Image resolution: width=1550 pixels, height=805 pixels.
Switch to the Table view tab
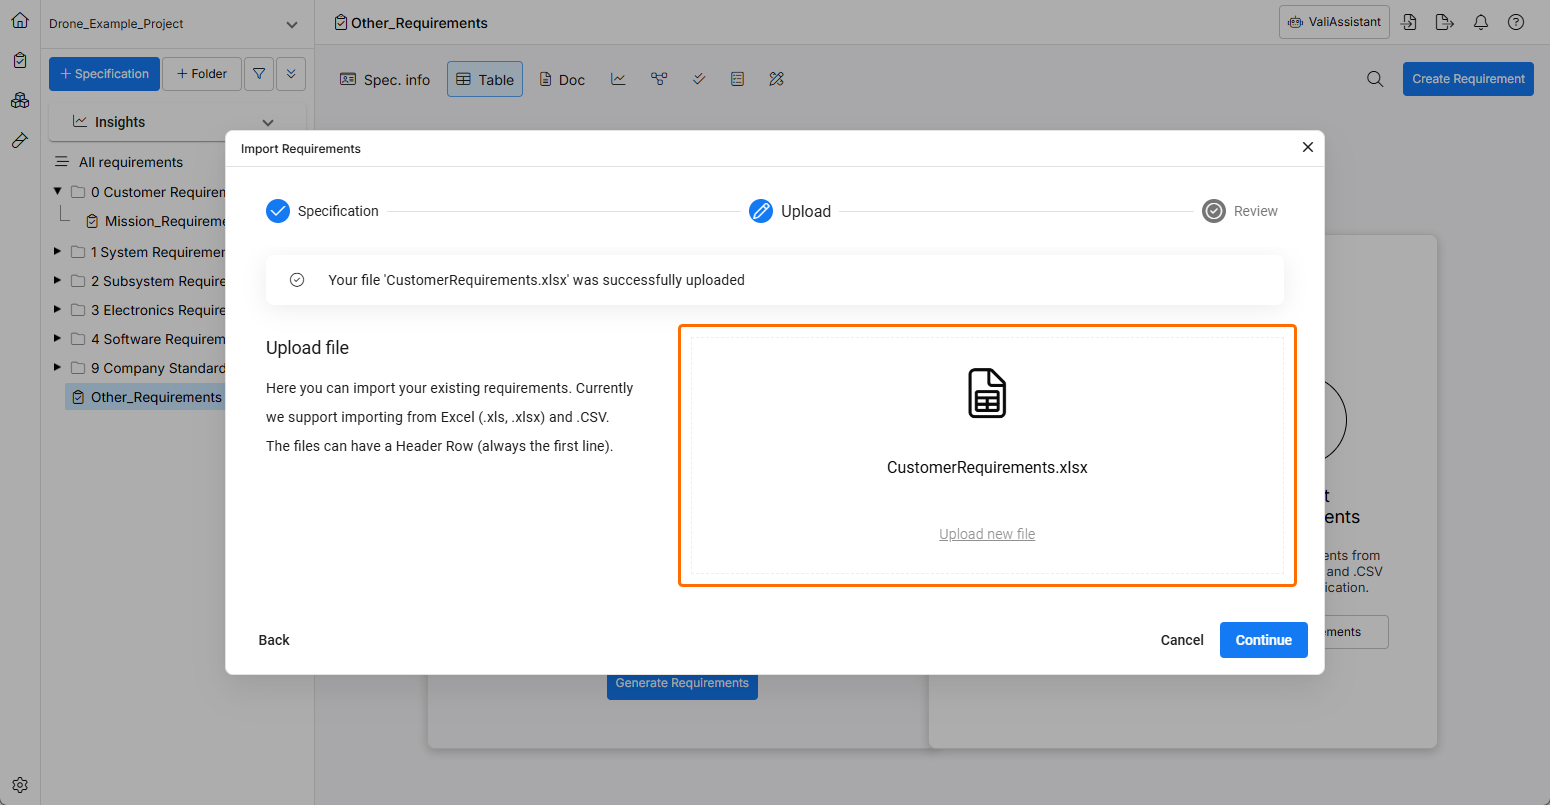point(485,80)
